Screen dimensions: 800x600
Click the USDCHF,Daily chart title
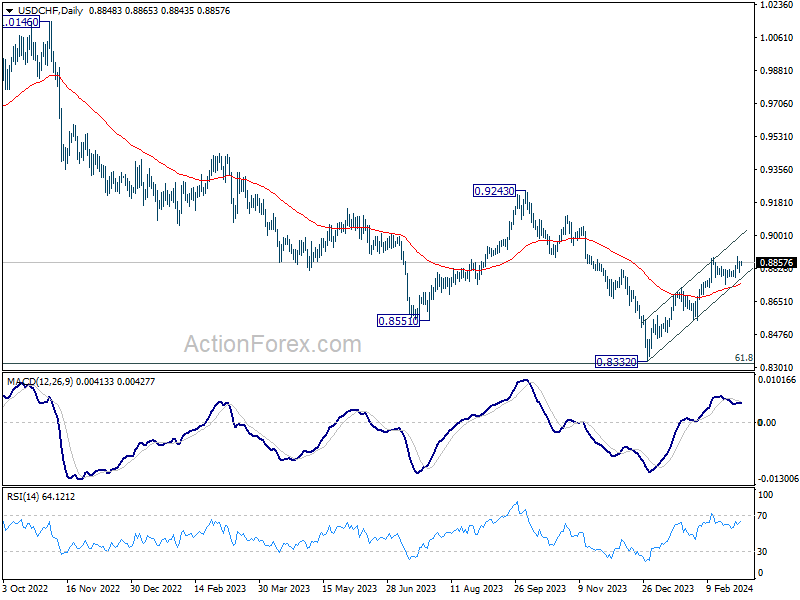[50, 11]
